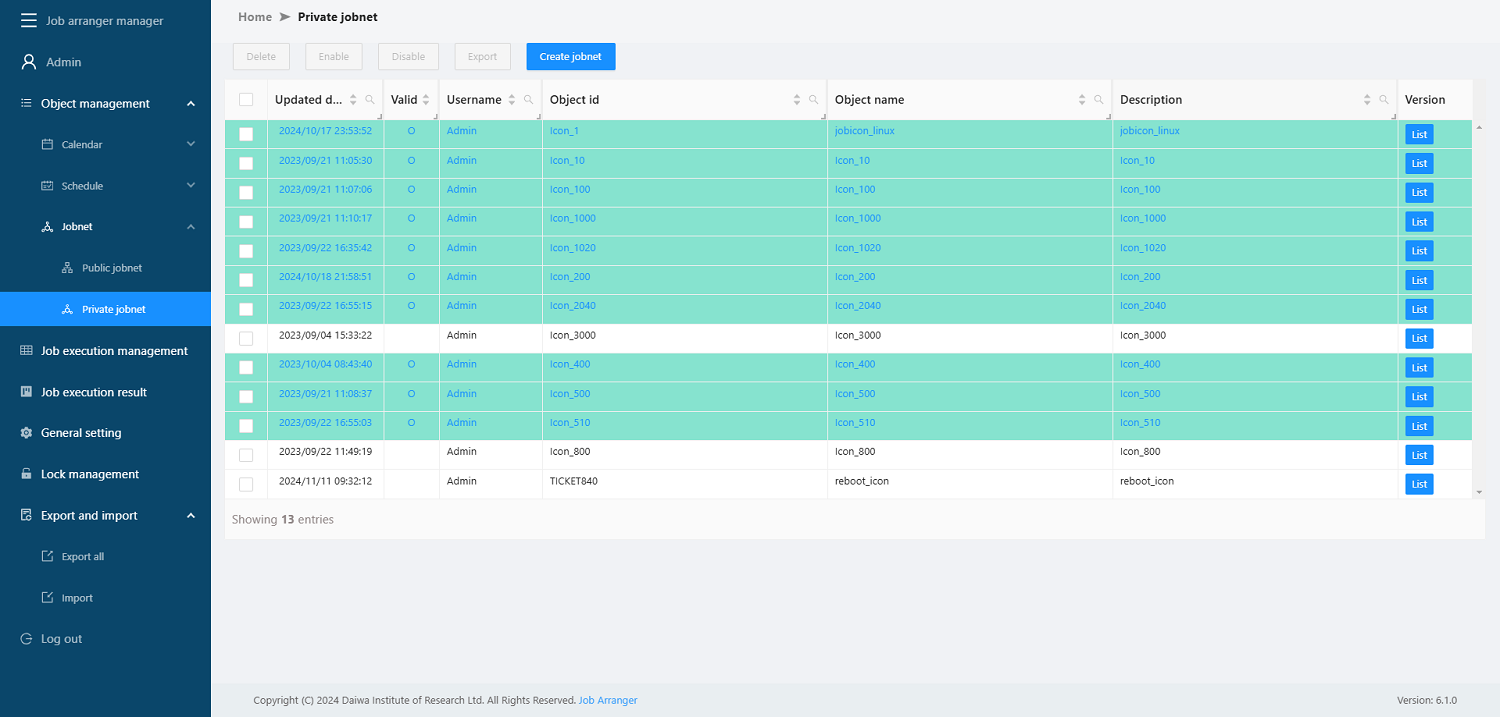Sort by Valid column arrows
Screen dimensions: 1500x717
(426, 100)
